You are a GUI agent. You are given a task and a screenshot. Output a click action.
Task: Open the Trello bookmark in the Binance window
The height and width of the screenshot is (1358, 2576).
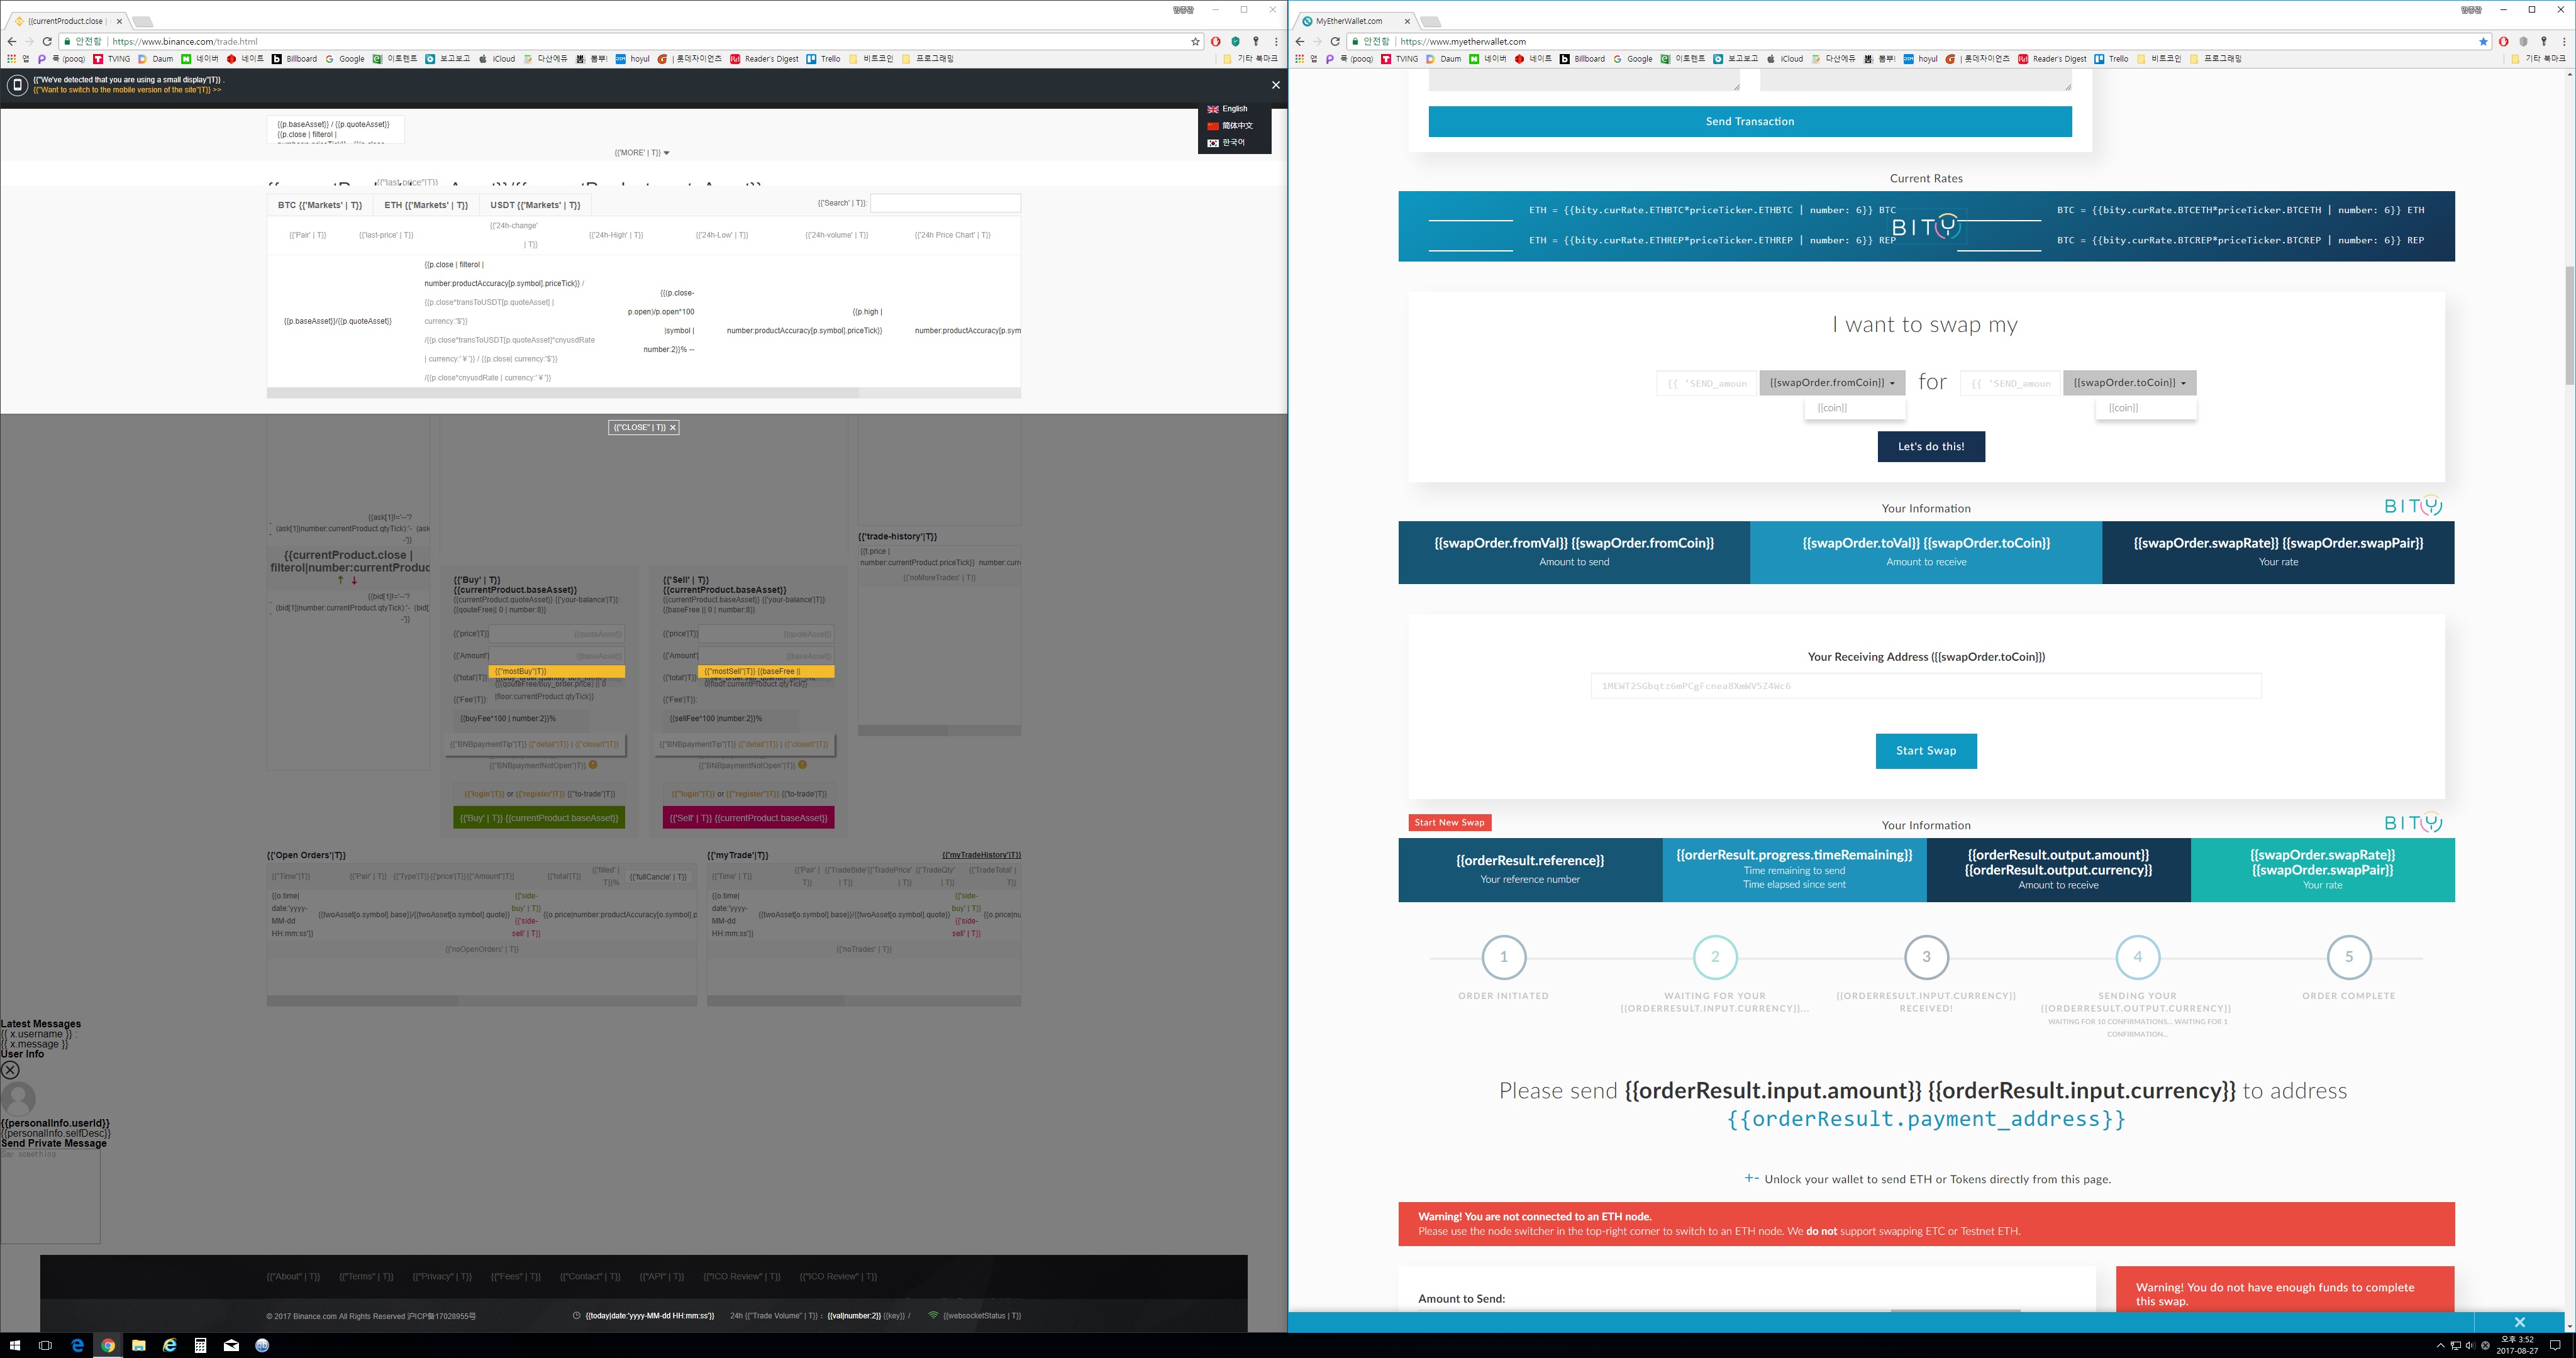pos(824,59)
